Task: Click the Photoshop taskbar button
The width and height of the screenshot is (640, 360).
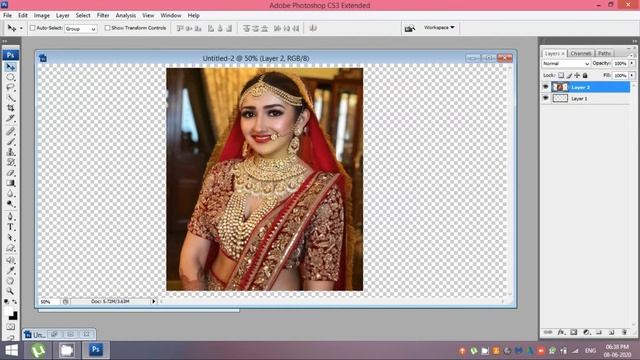Action: [x=96, y=350]
